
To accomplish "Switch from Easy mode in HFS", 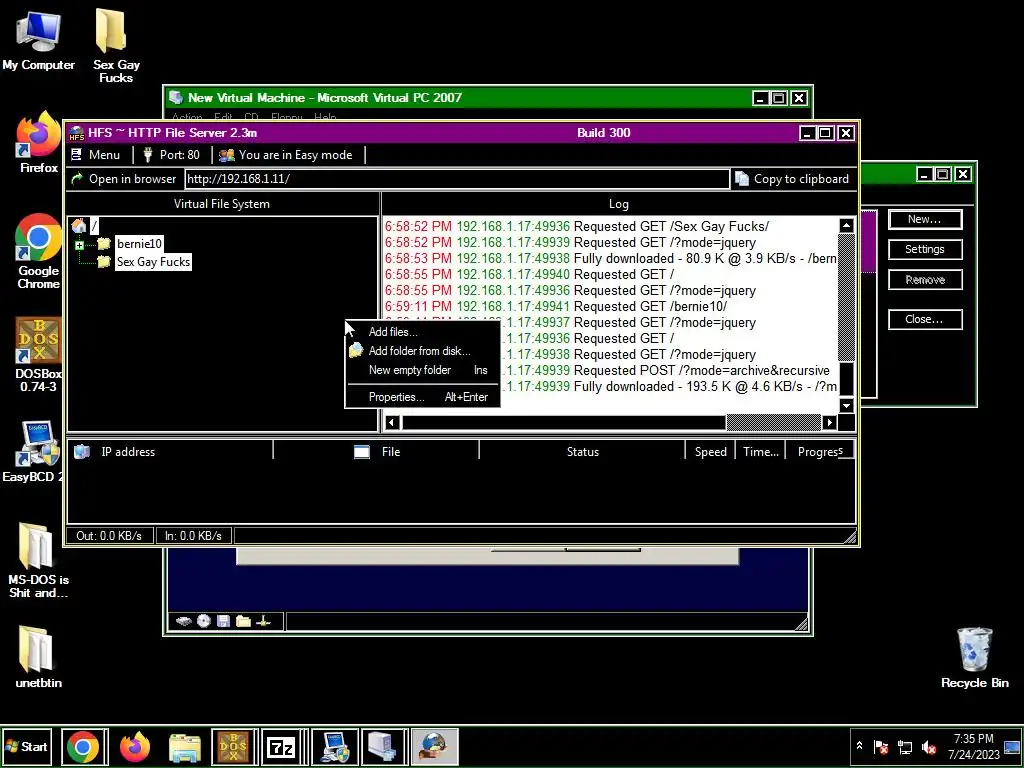I will pos(285,155).
